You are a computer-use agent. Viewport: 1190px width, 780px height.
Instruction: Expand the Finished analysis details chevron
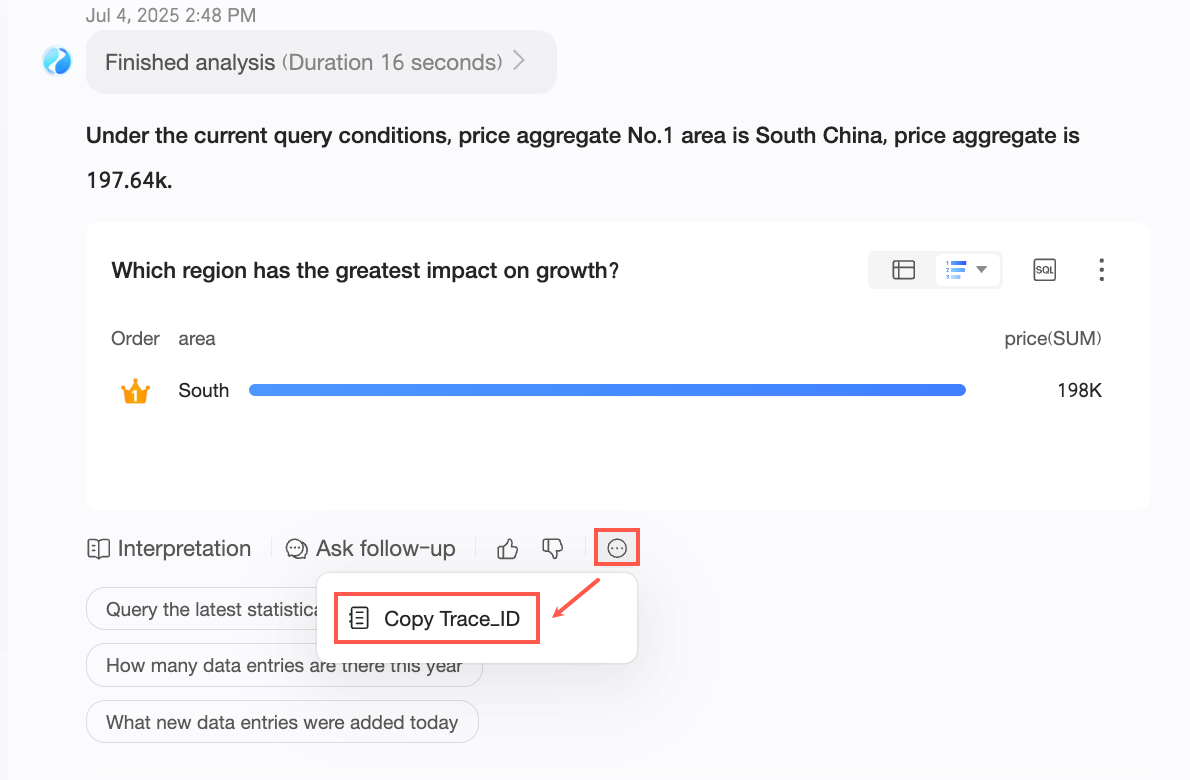[519, 62]
